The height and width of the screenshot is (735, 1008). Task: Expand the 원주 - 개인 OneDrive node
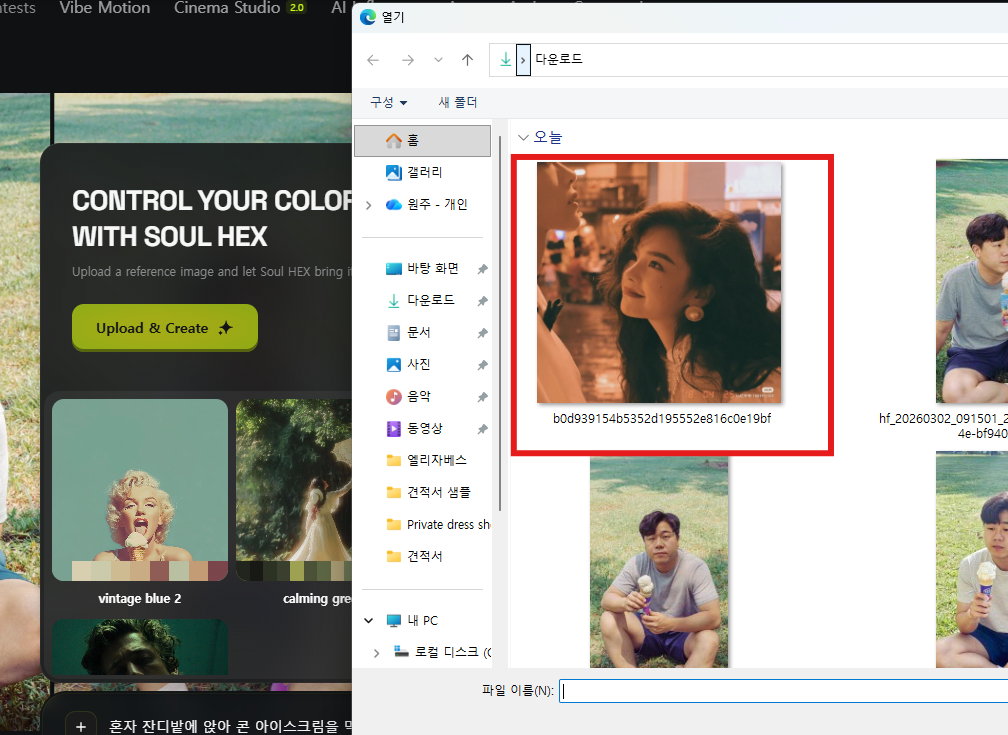pos(368,205)
